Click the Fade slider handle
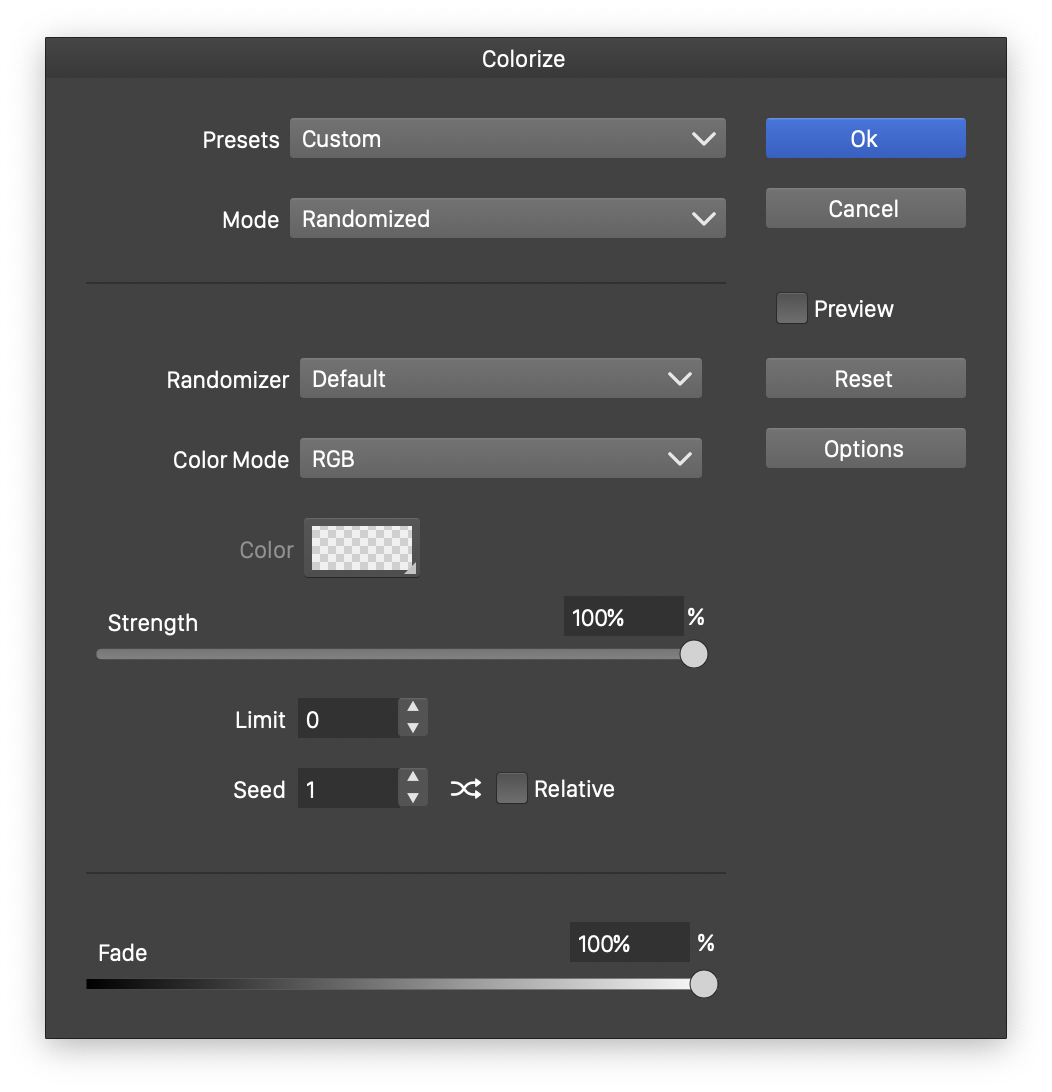This screenshot has height=1092, width=1052. [704, 984]
